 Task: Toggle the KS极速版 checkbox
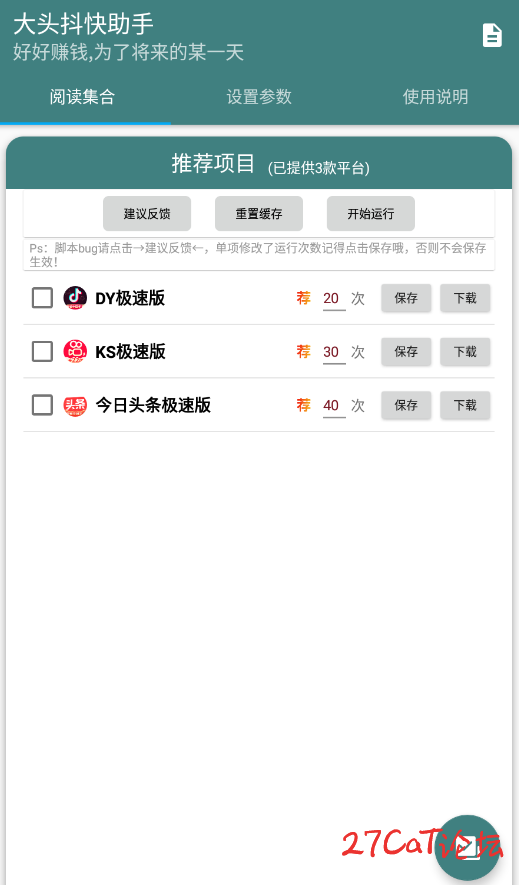[x=42, y=352]
